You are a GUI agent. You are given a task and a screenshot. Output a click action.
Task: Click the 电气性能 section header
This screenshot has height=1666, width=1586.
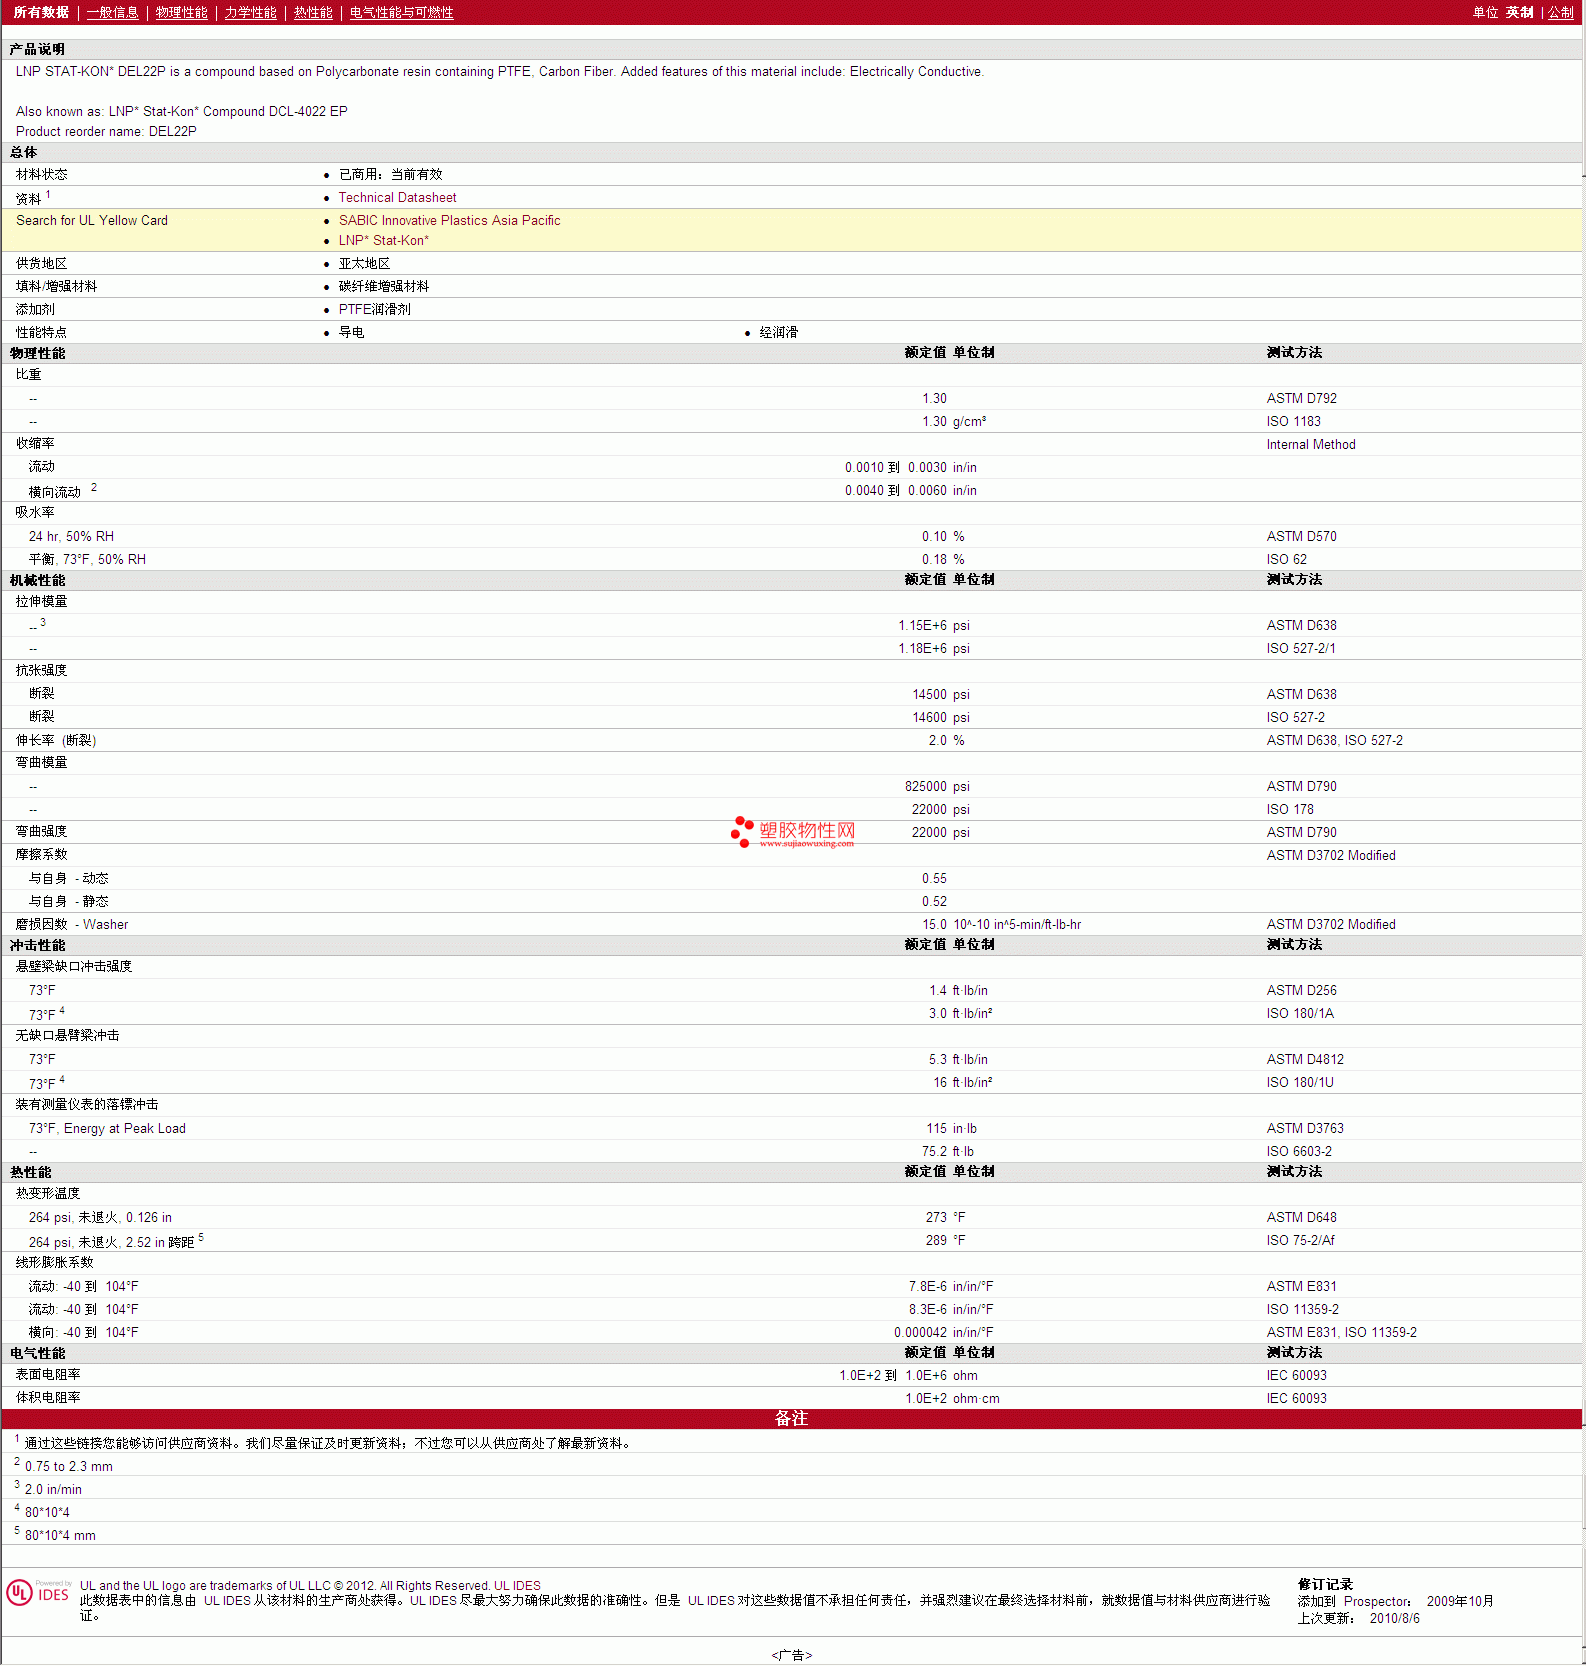coord(37,1354)
